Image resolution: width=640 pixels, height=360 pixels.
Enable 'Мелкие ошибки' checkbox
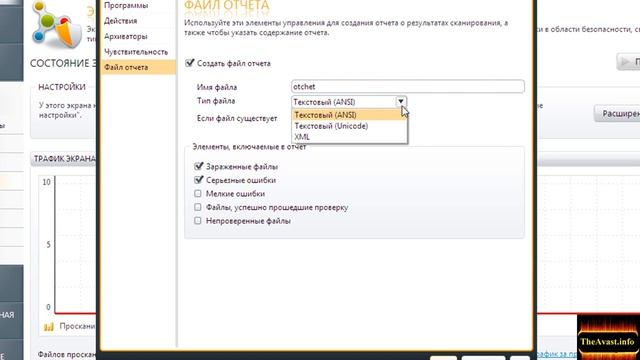[198, 193]
